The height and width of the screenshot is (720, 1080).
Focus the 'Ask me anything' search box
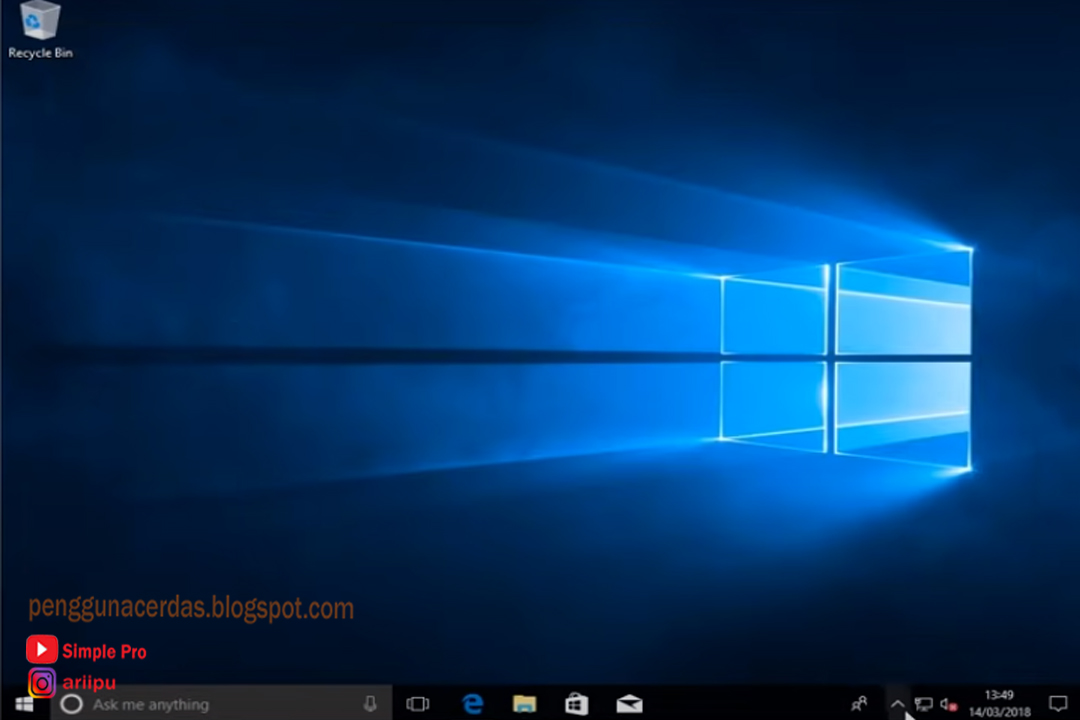[x=222, y=703]
